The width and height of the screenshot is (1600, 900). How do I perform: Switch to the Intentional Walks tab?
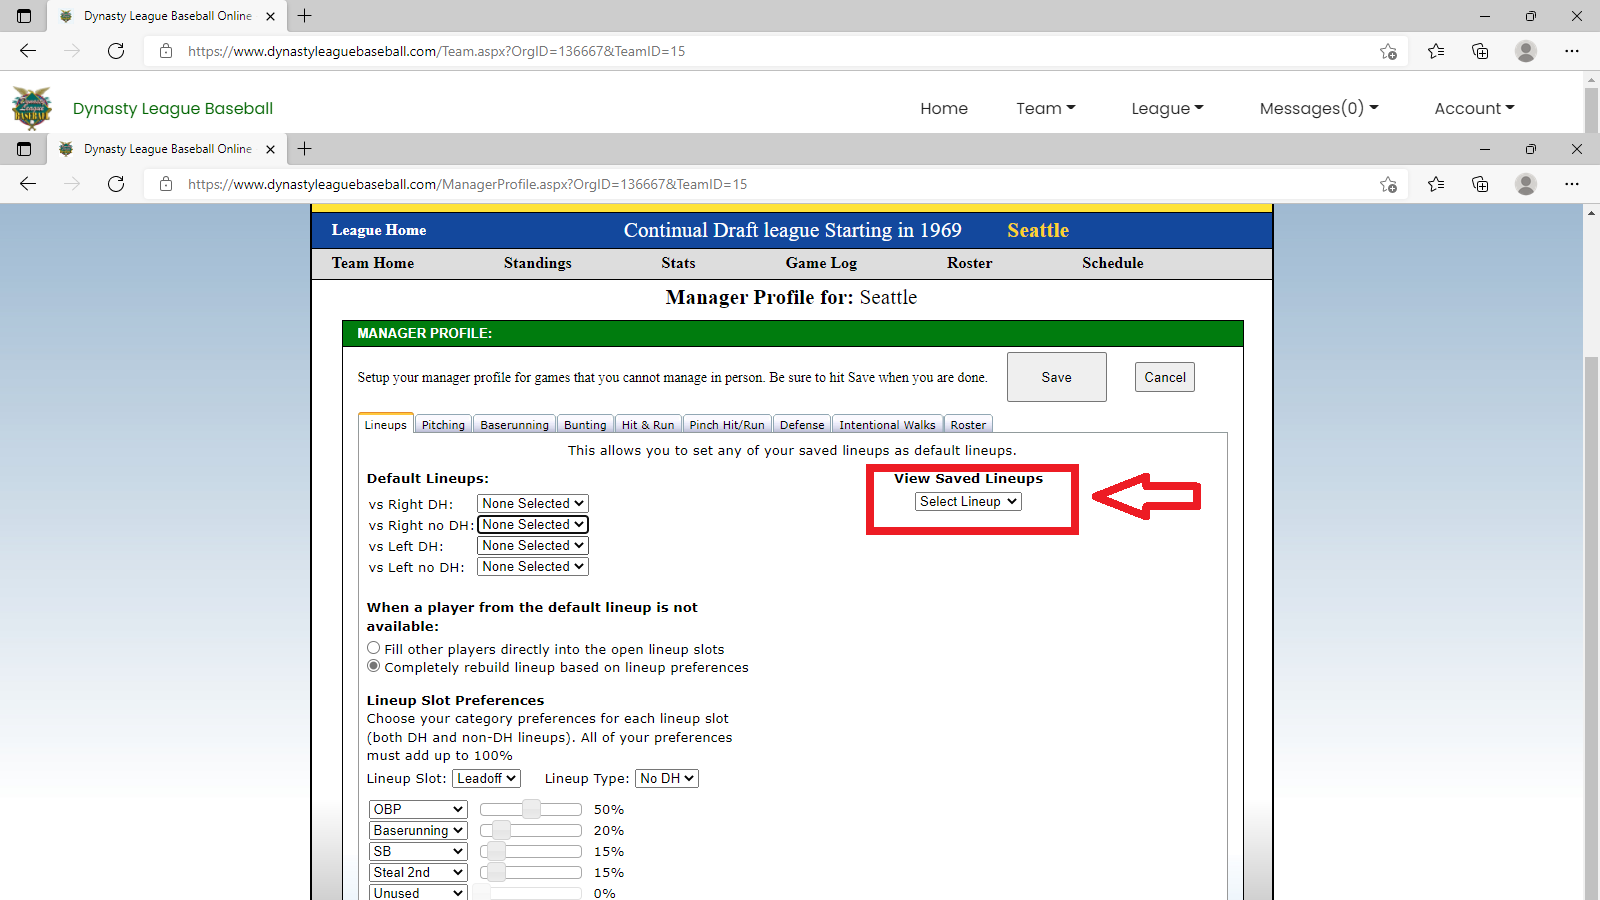(x=887, y=425)
